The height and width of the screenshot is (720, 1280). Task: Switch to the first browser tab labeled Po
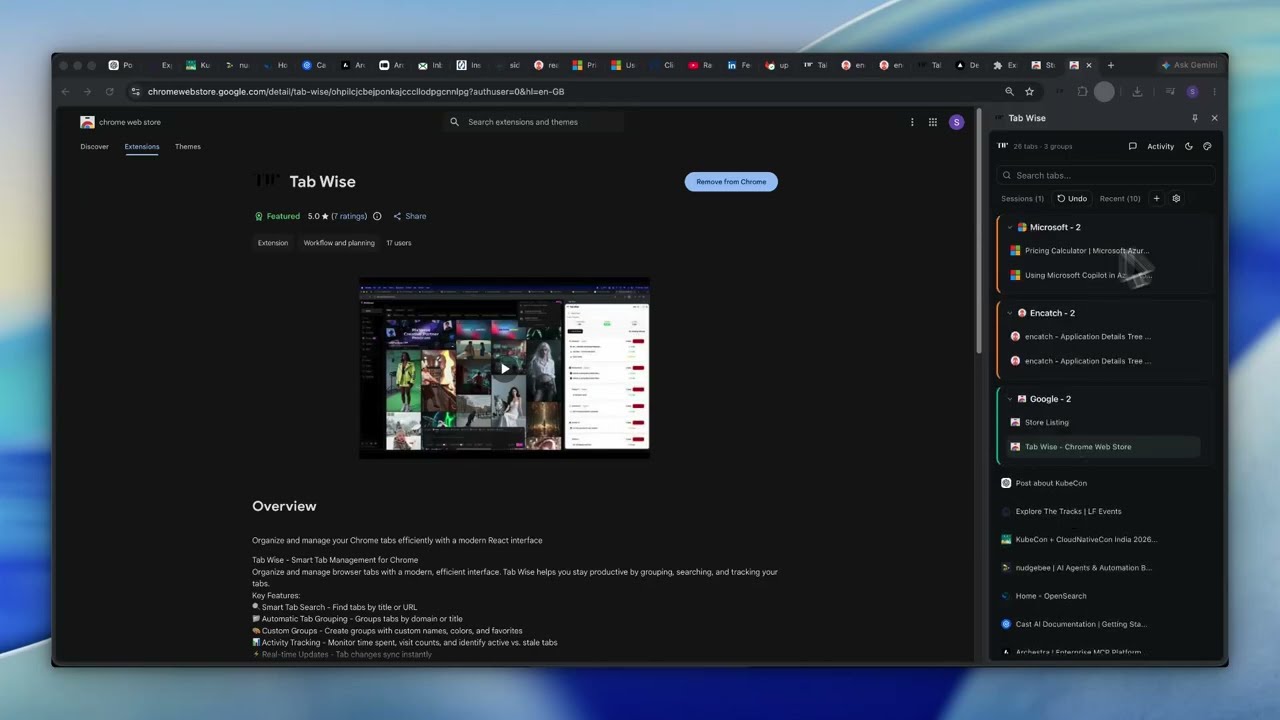[121, 65]
